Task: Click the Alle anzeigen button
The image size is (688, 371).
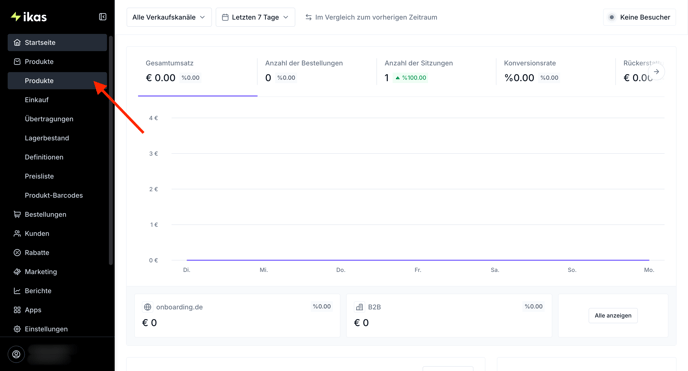Action: (x=613, y=315)
